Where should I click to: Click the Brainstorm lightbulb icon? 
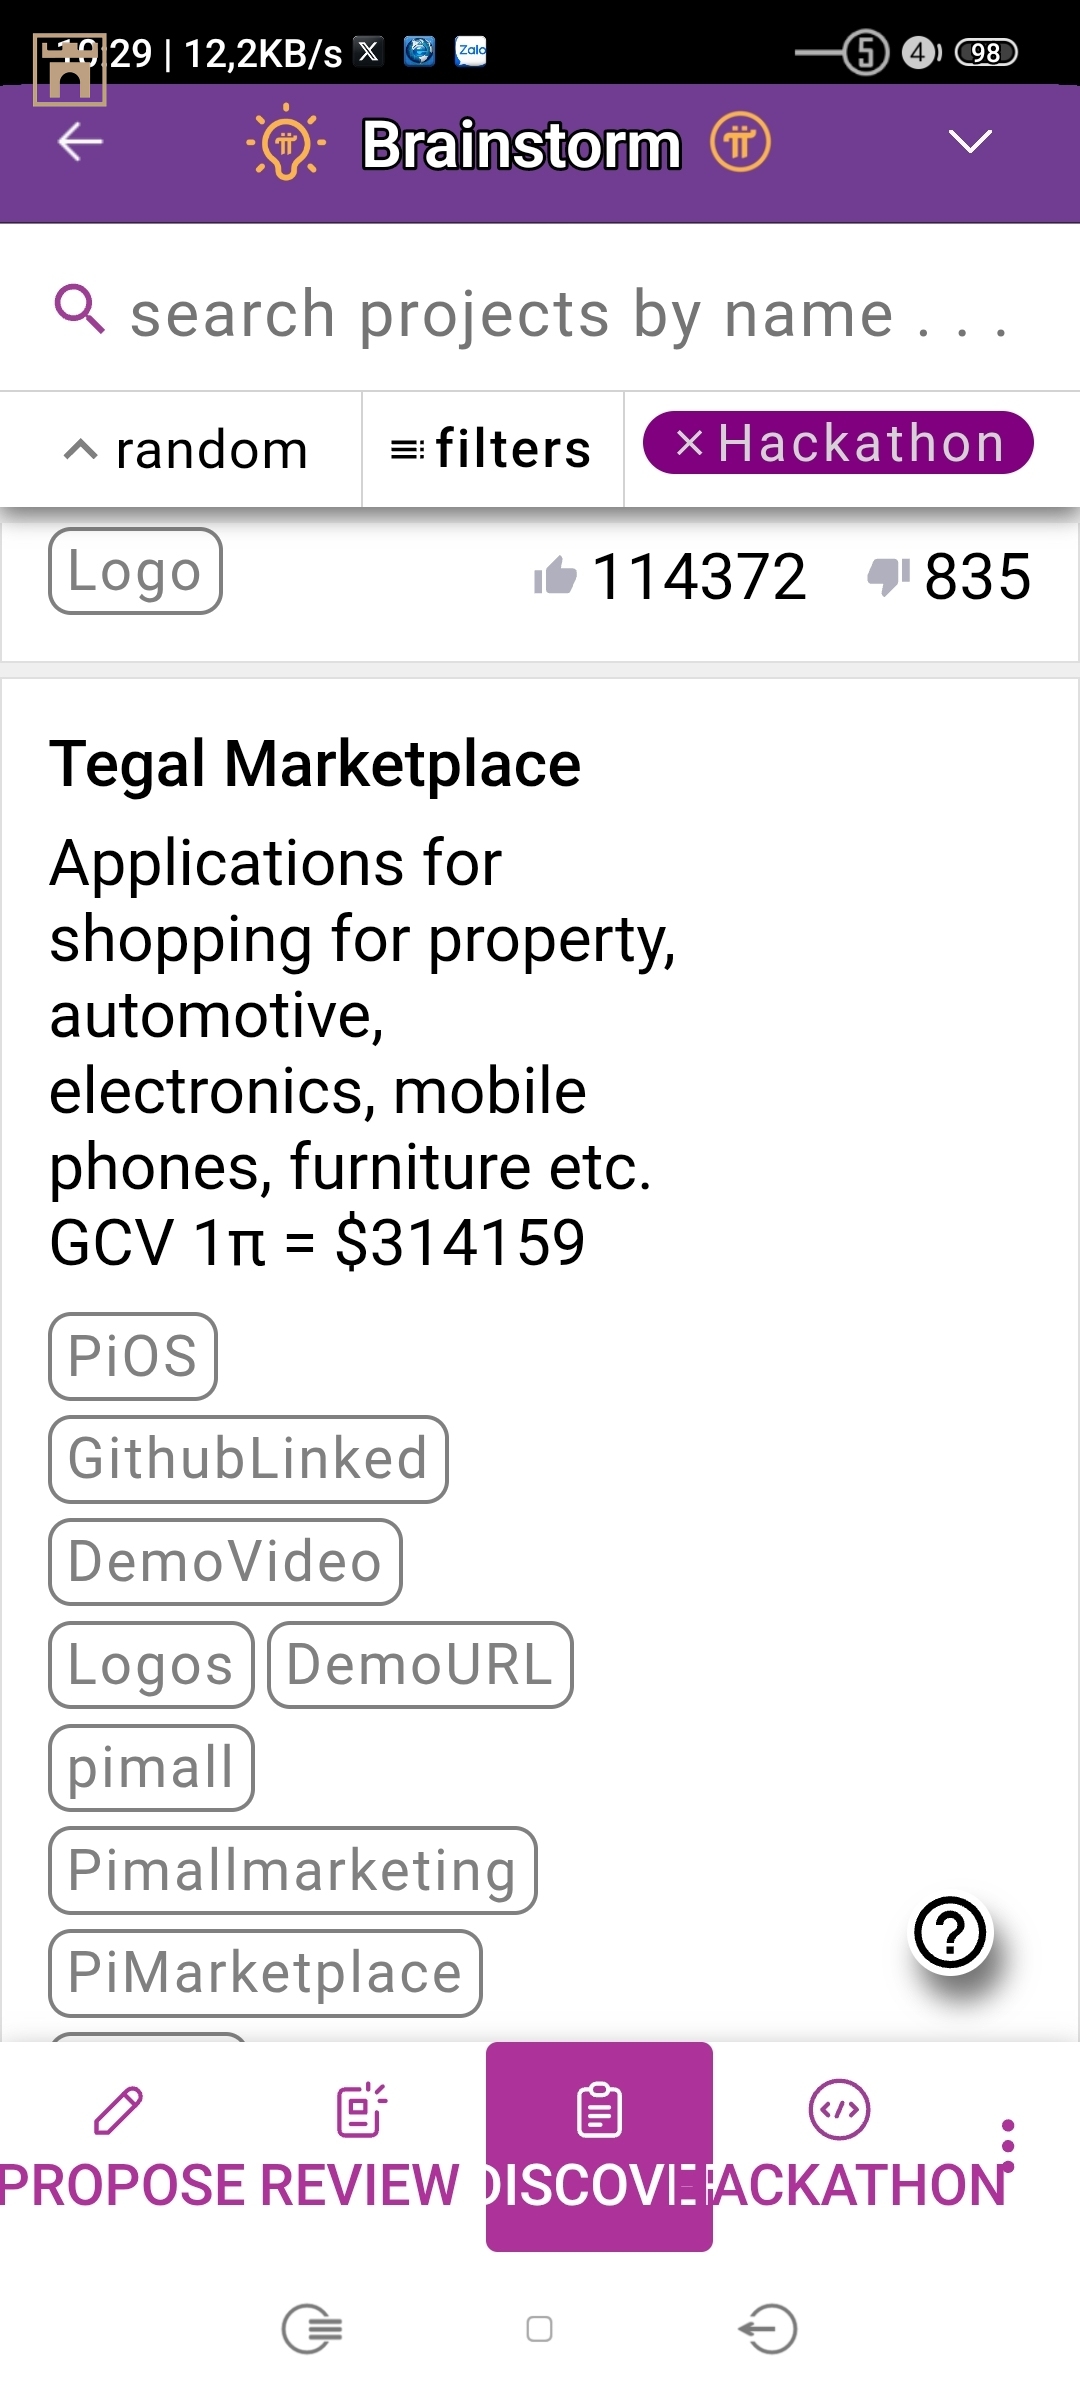point(286,143)
